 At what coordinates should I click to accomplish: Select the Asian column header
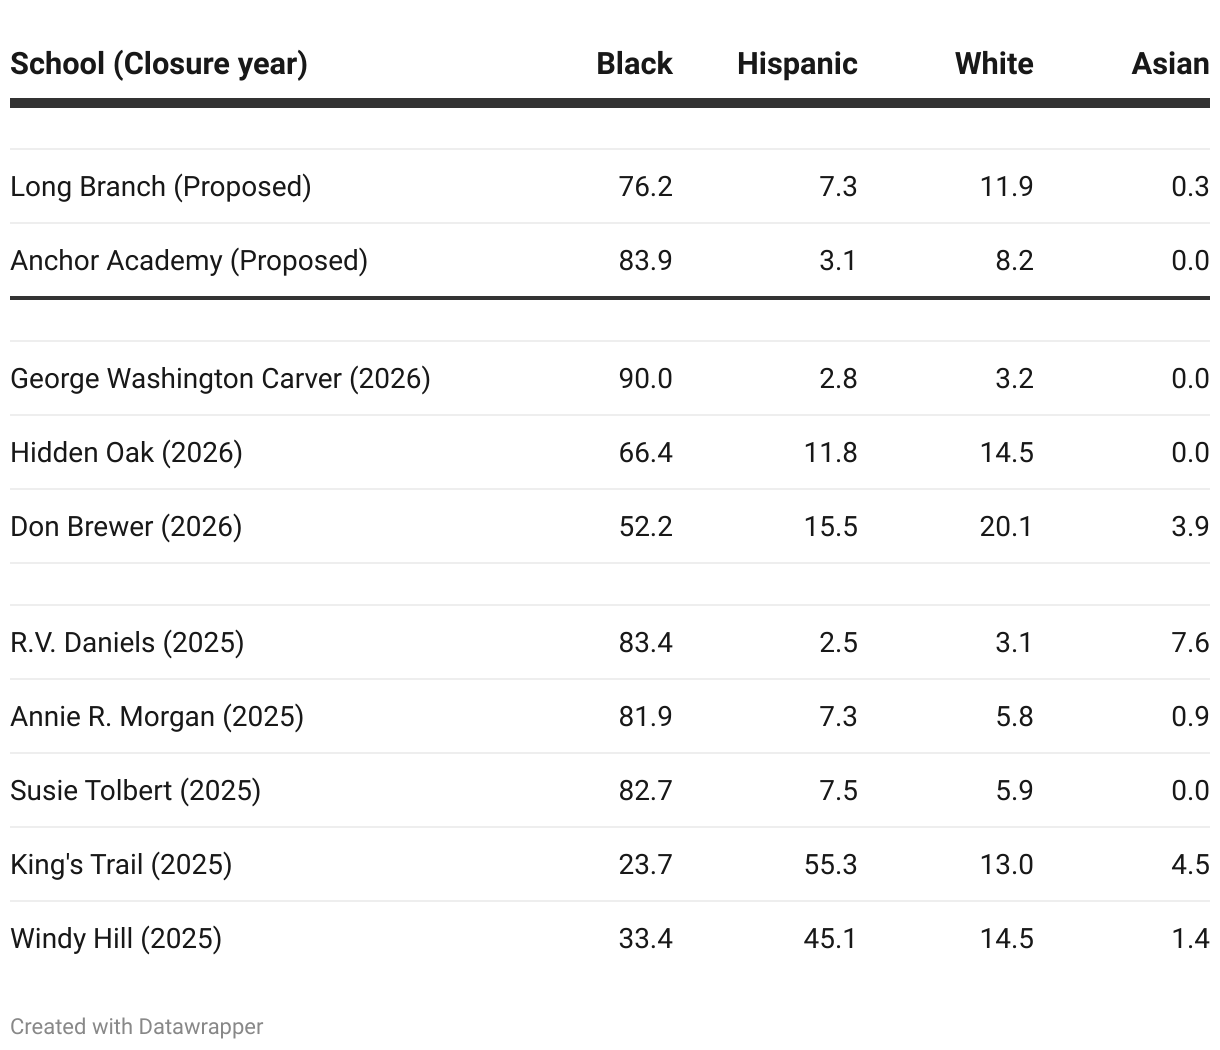click(x=1170, y=64)
